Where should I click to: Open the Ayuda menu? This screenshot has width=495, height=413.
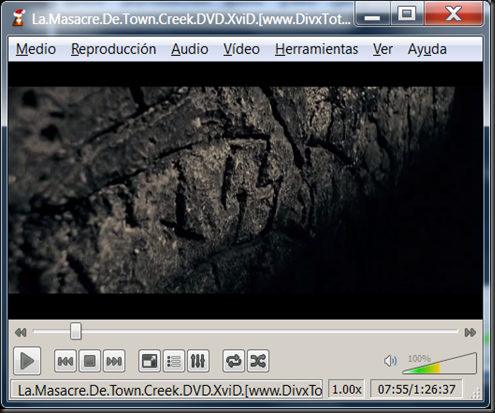tap(427, 49)
